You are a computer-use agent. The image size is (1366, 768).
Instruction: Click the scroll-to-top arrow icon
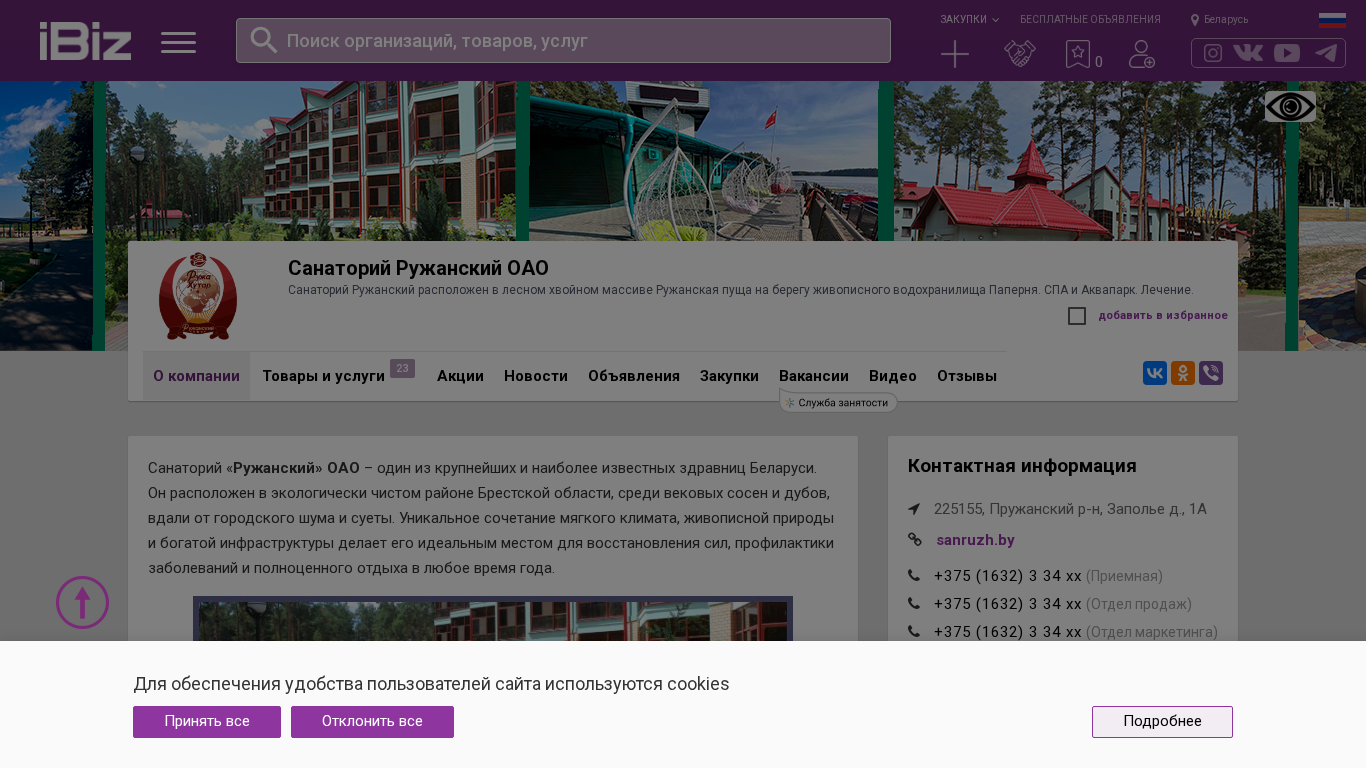pyautogui.click(x=82, y=602)
